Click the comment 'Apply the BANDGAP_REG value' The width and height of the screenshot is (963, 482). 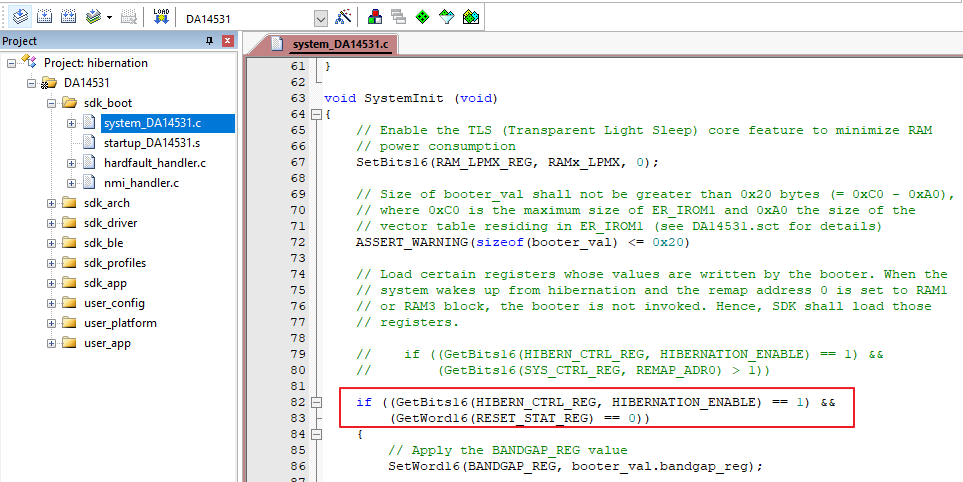click(x=508, y=450)
